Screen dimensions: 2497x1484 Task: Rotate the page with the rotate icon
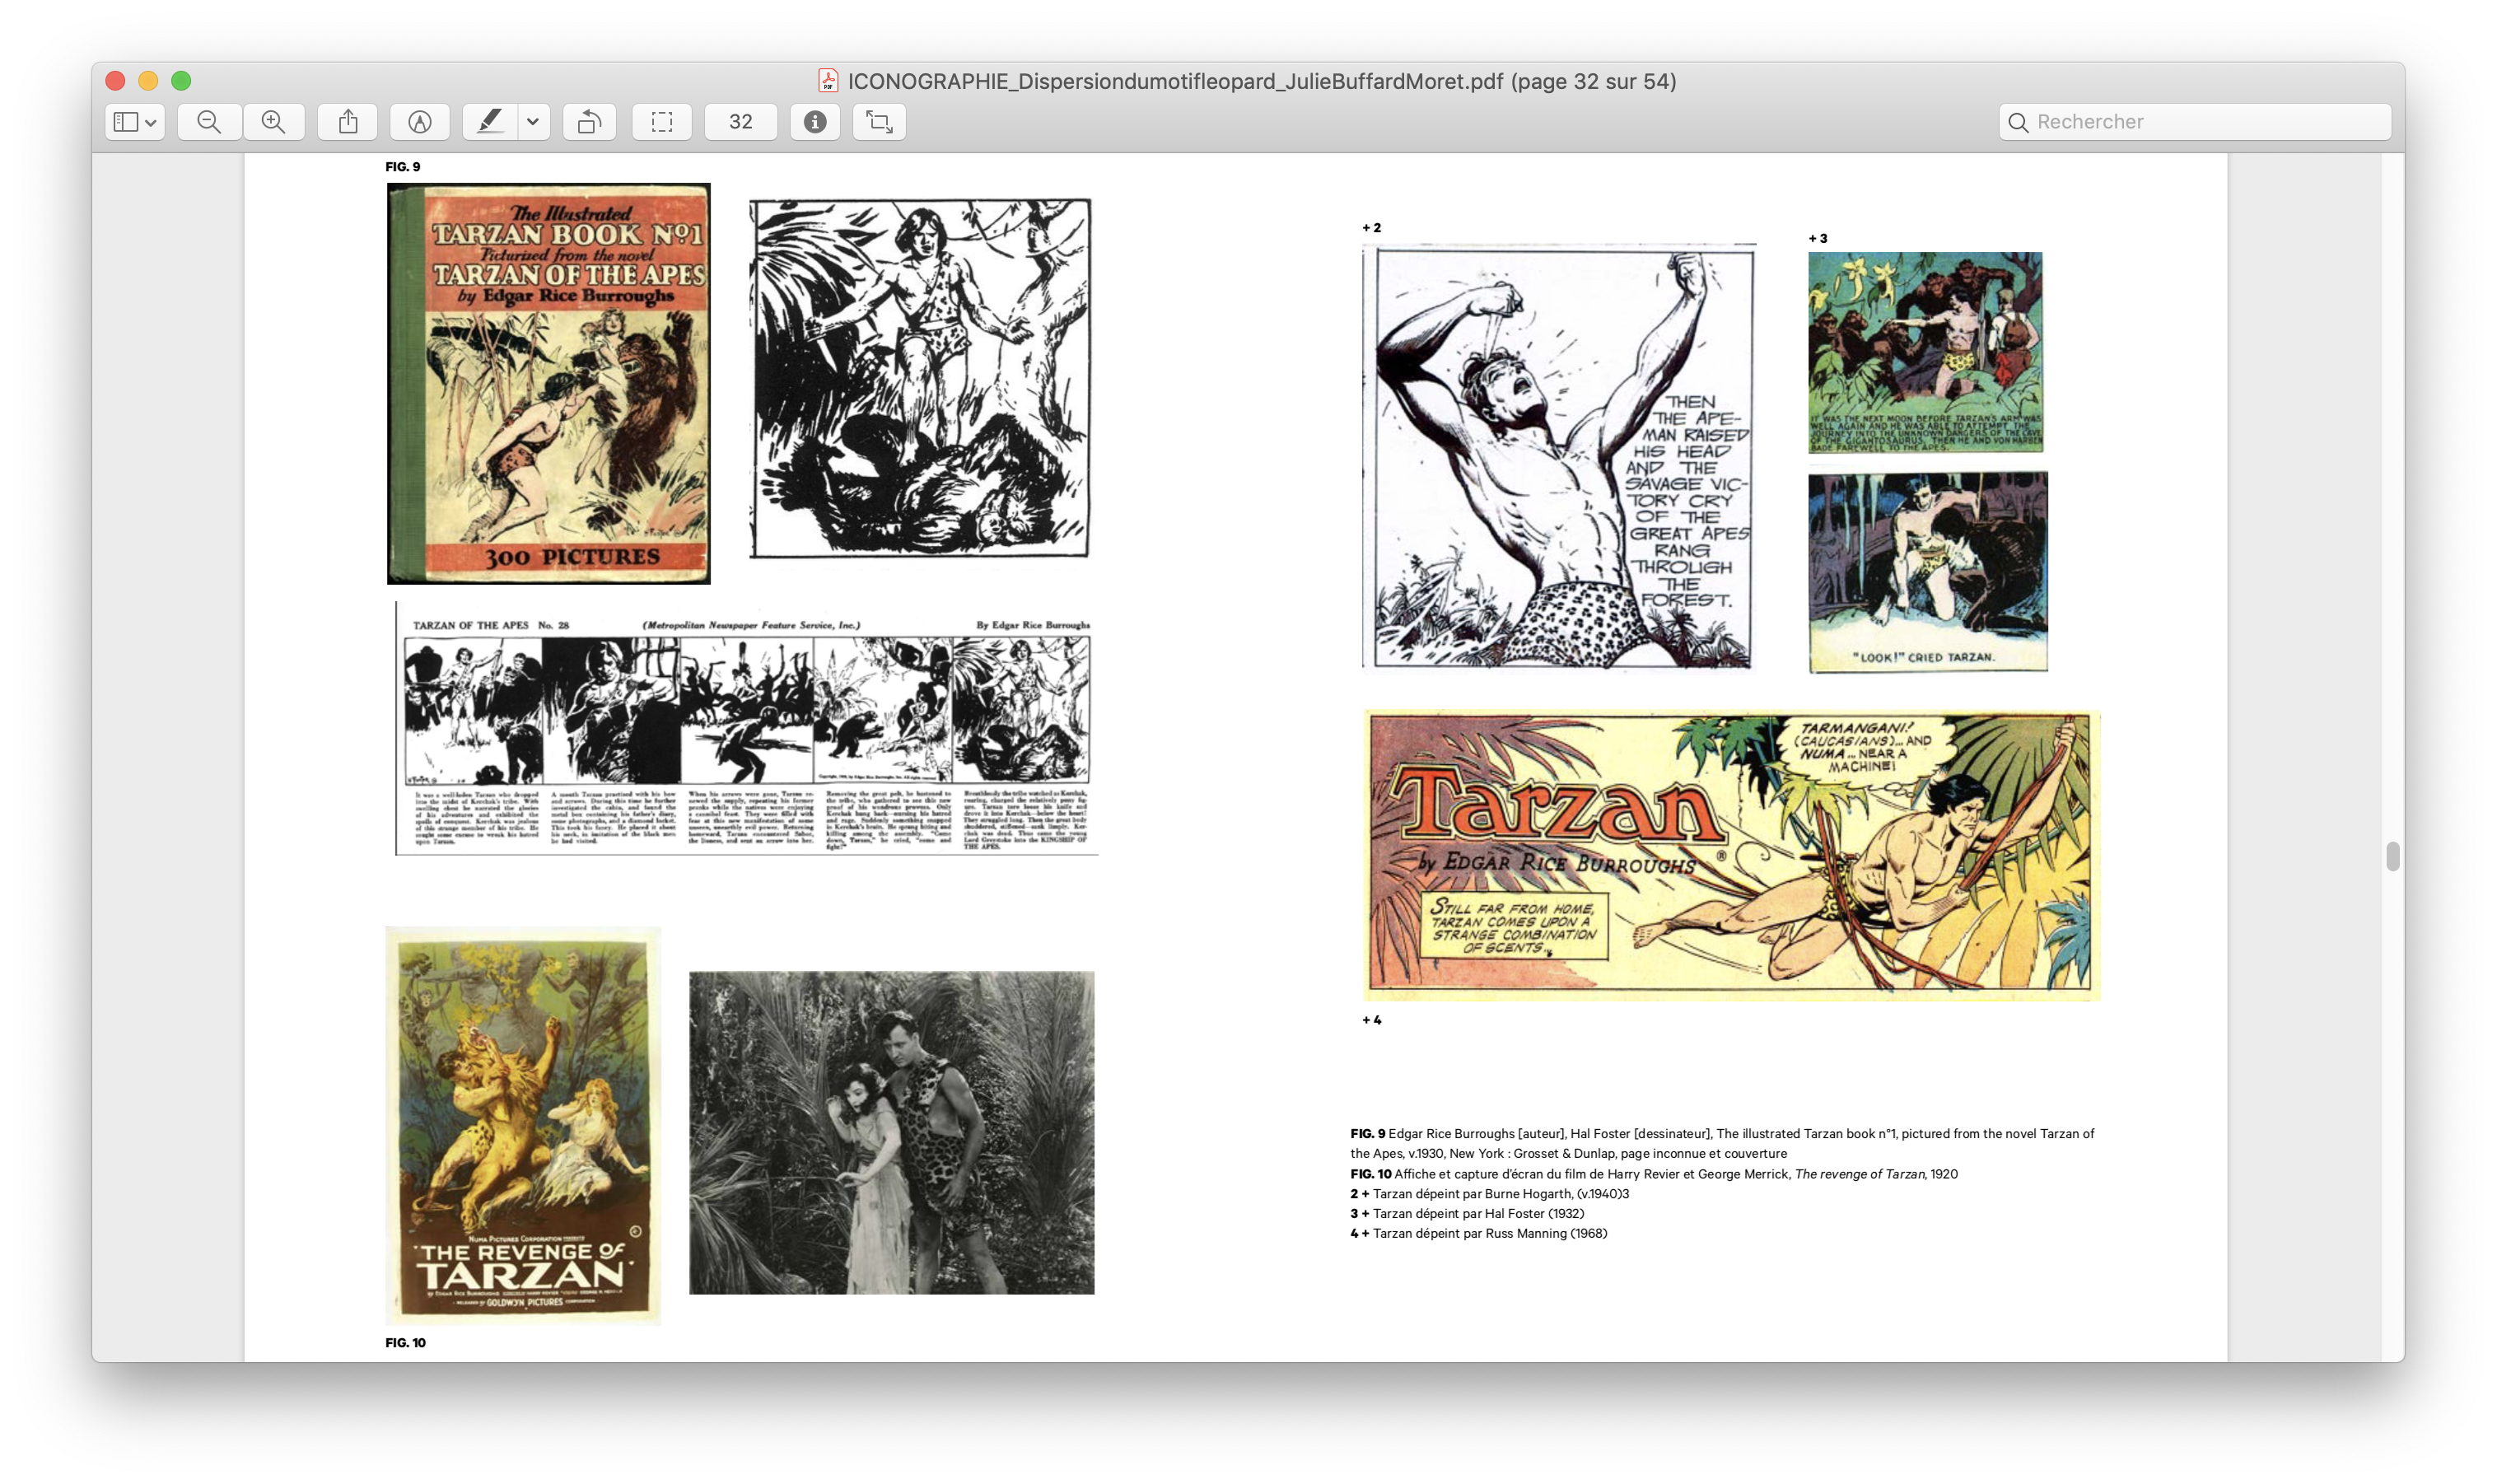click(589, 122)
